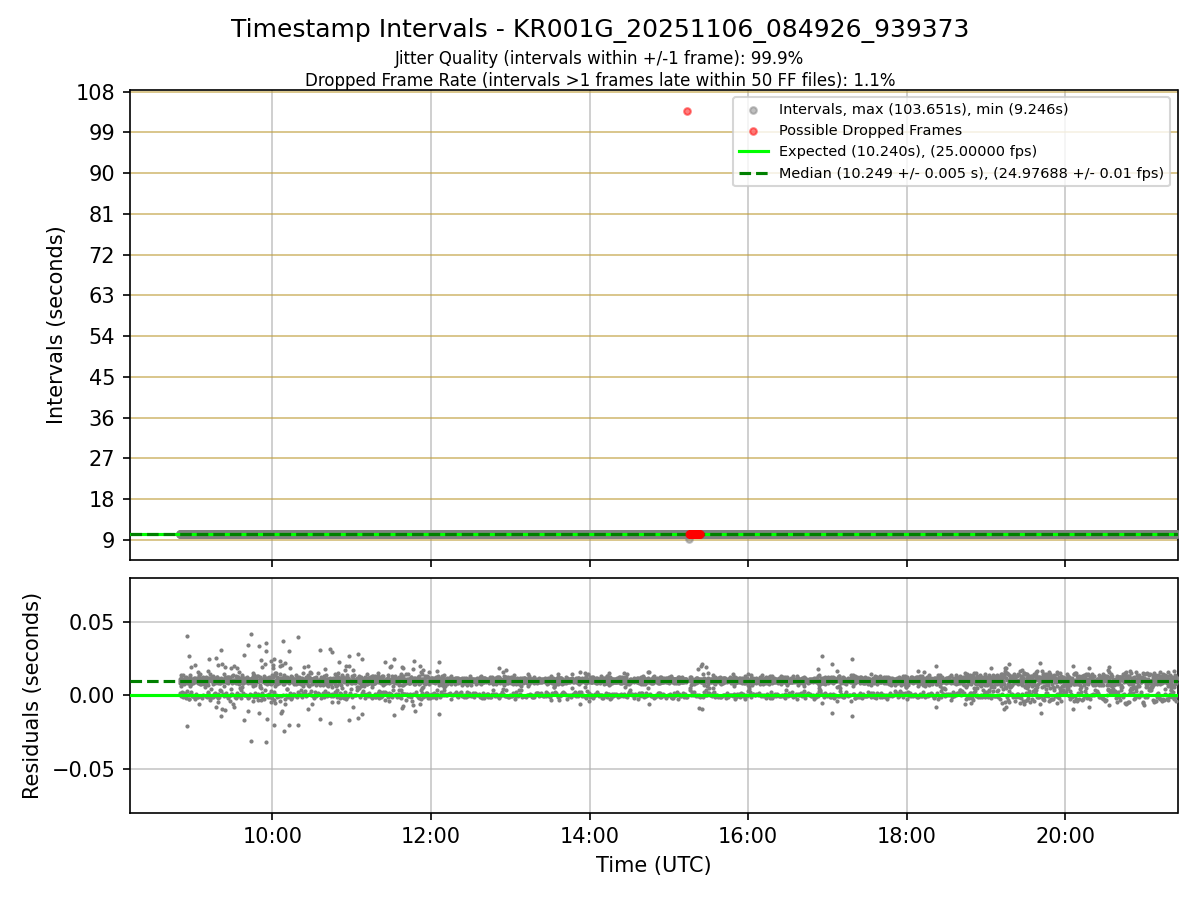Click the '9' y-axis tick label

(111, 540)
